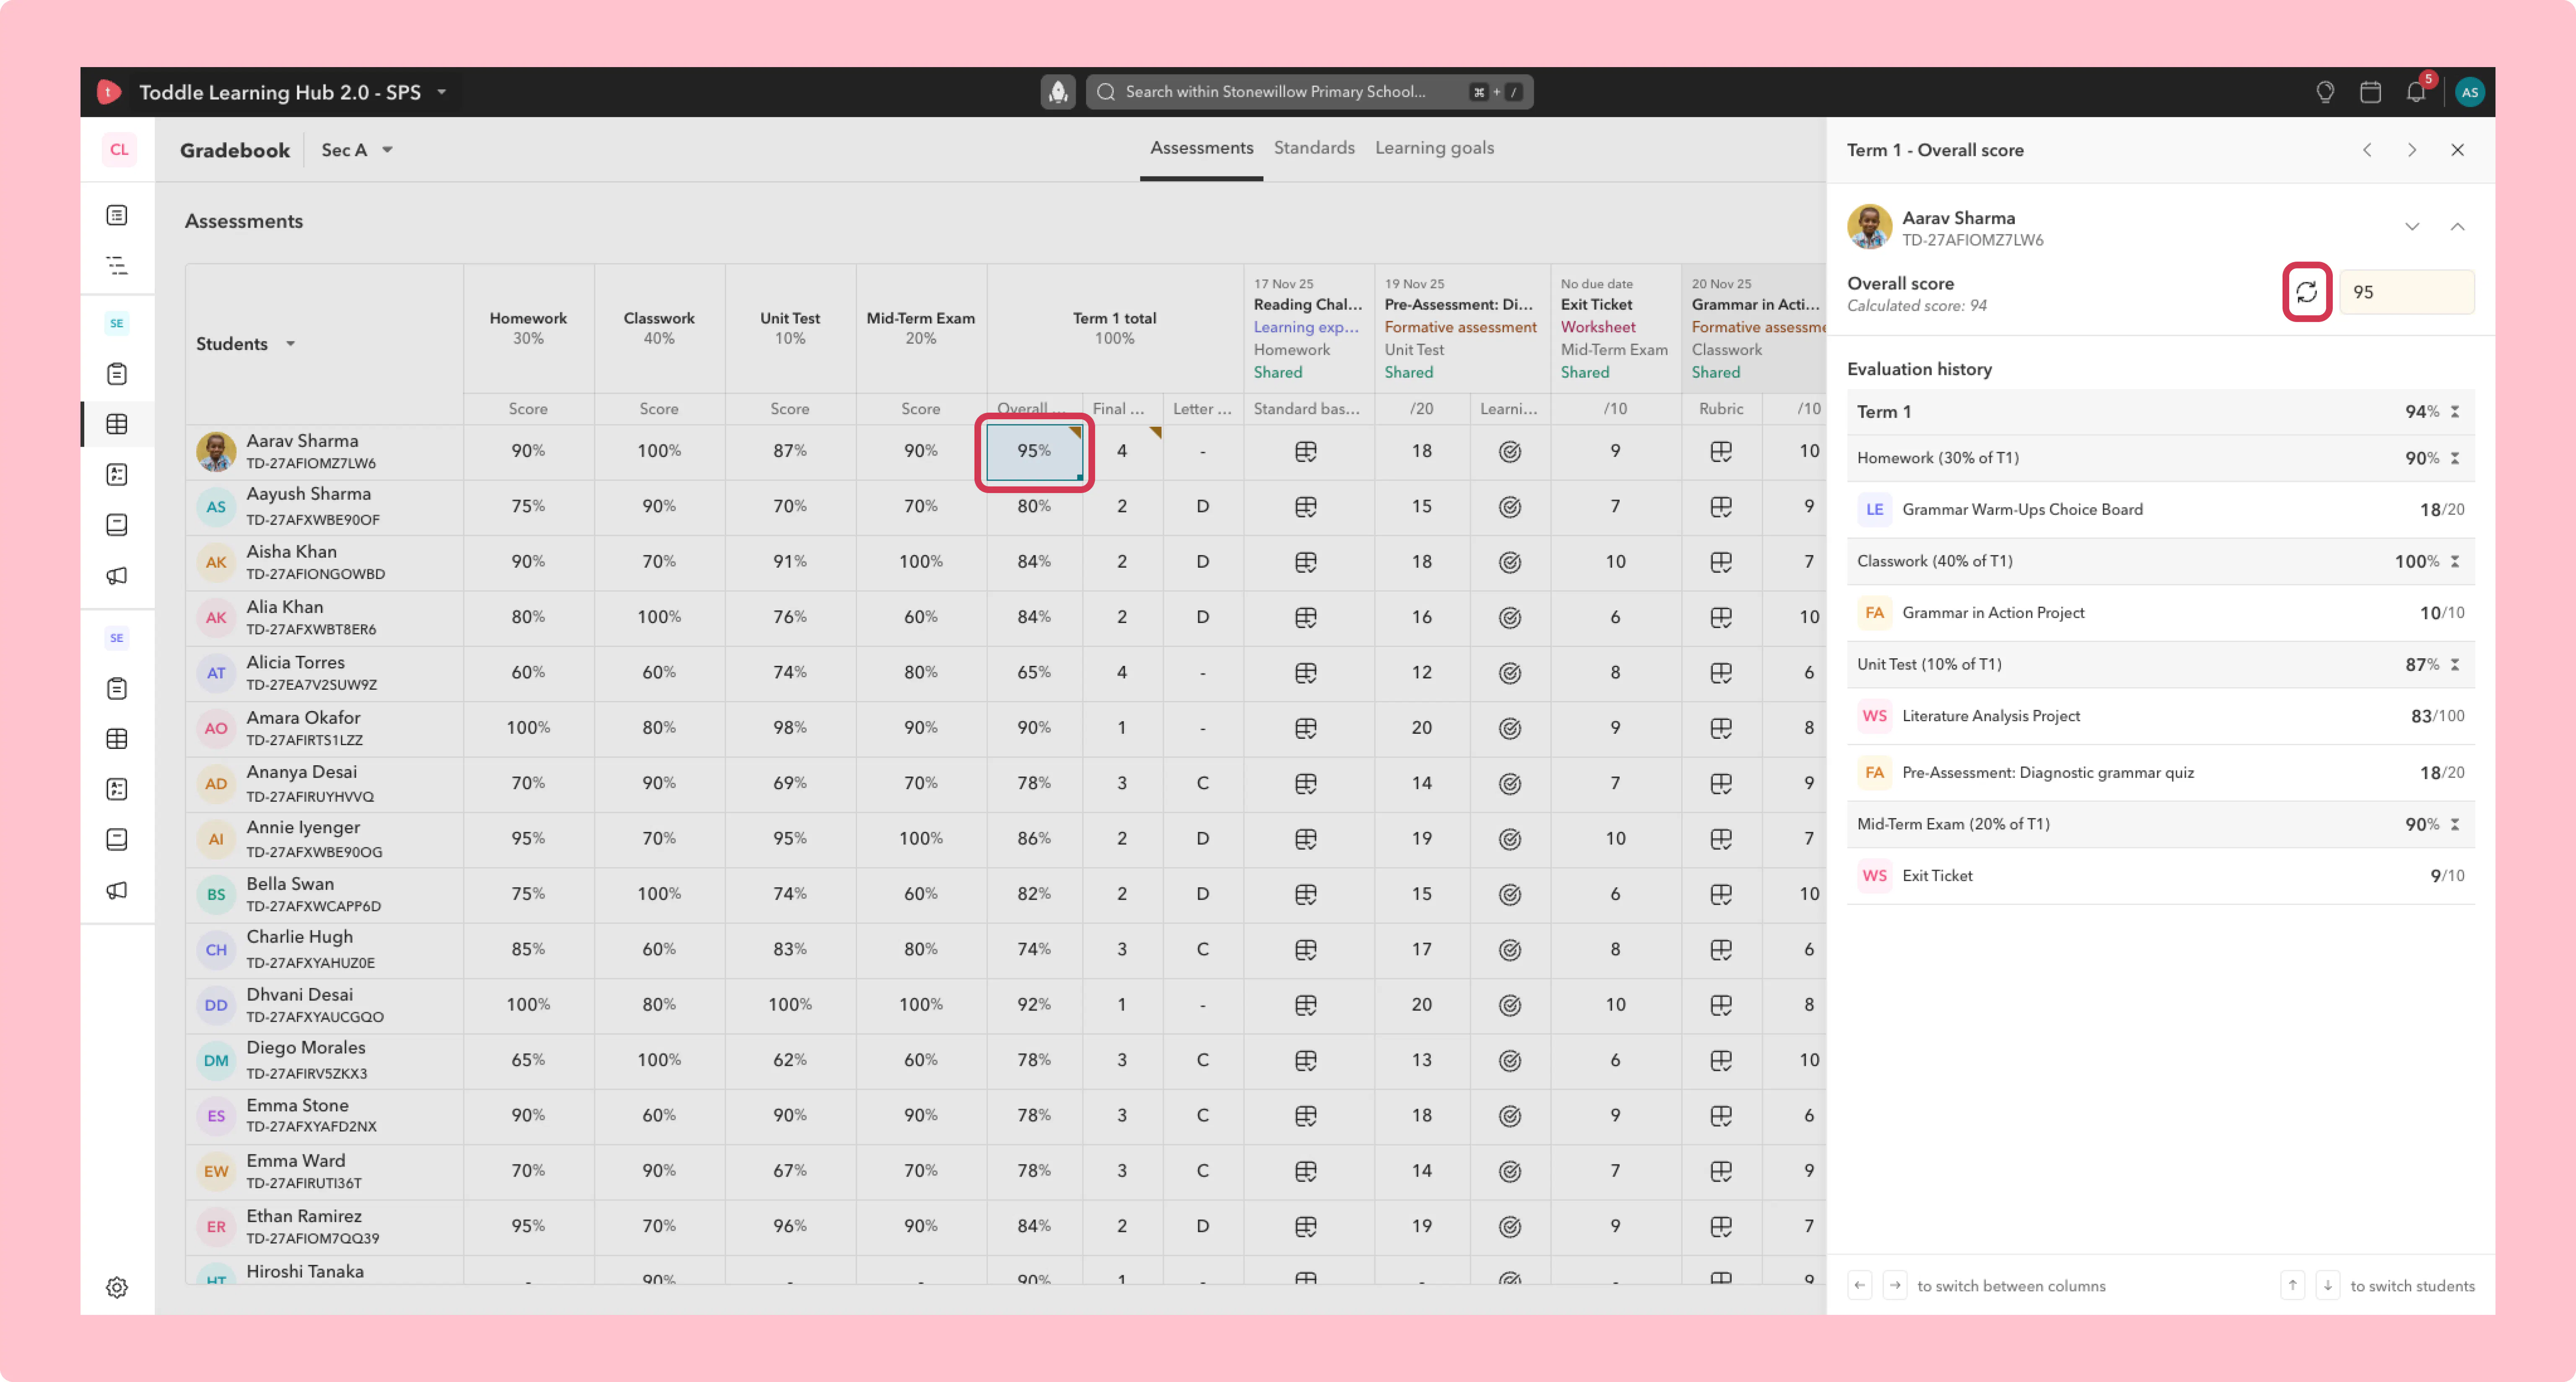2576x1382 pixels.
Task: Collapse Classwork (40% of T1) section
Action: 2454,561
